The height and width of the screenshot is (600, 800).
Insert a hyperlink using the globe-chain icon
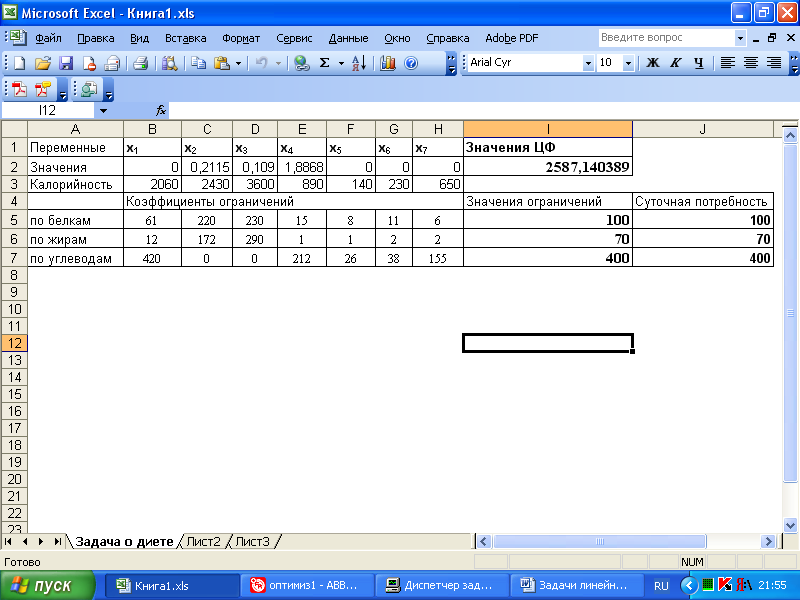(302, 63)
